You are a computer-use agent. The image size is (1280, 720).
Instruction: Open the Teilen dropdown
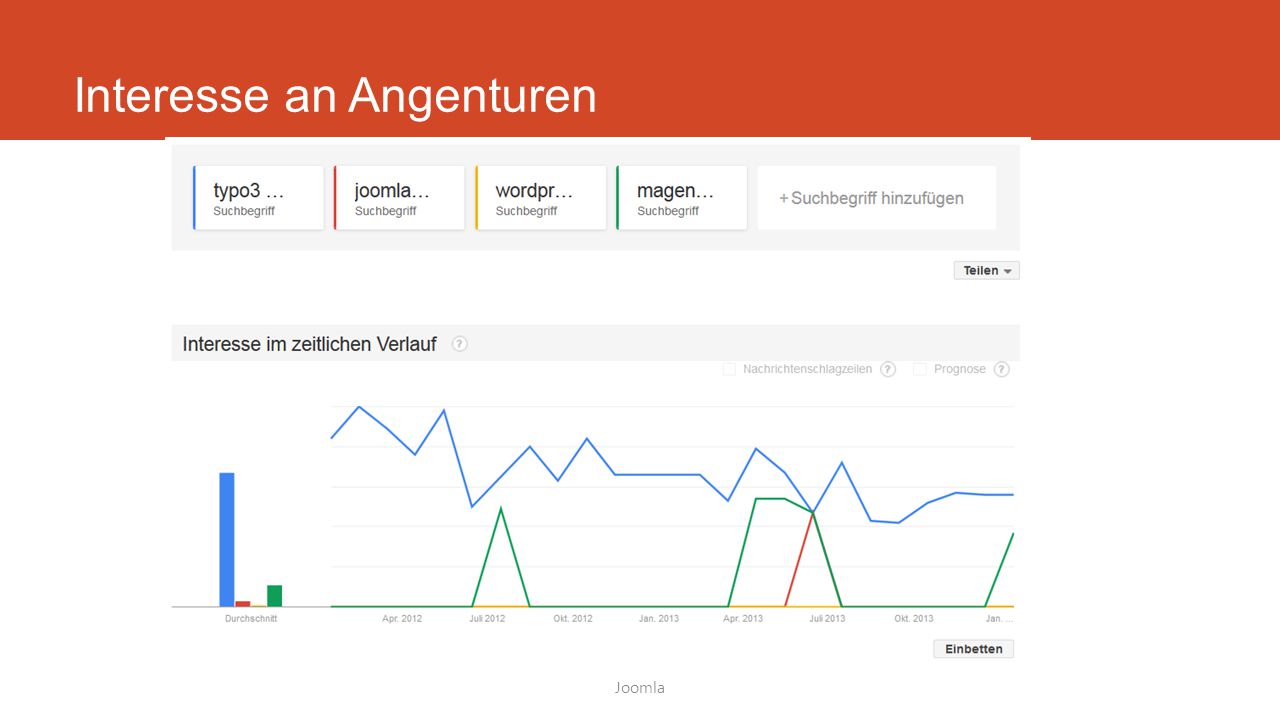[987, 271]
